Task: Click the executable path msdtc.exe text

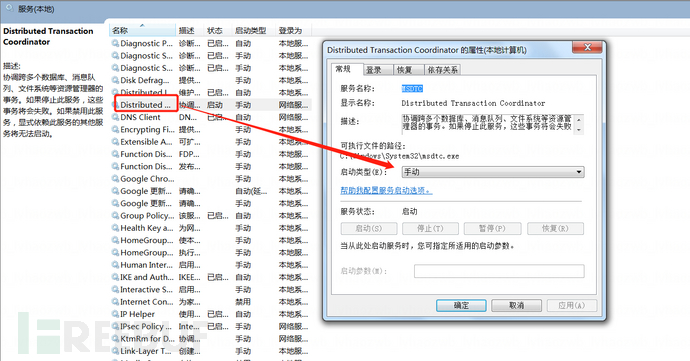Action: pos(400,156)
